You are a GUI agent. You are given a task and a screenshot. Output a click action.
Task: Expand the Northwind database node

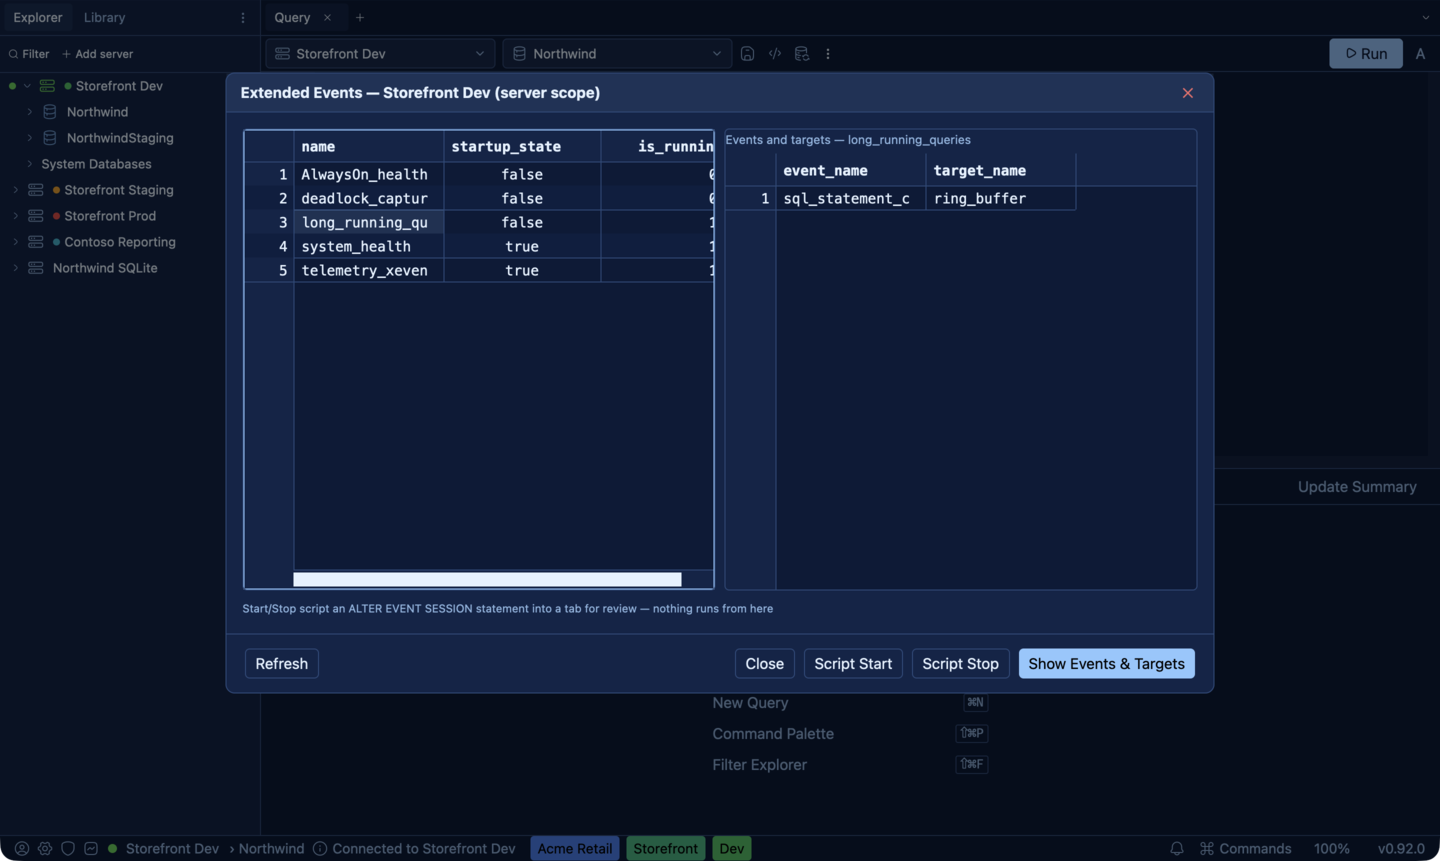coord(29,112)
